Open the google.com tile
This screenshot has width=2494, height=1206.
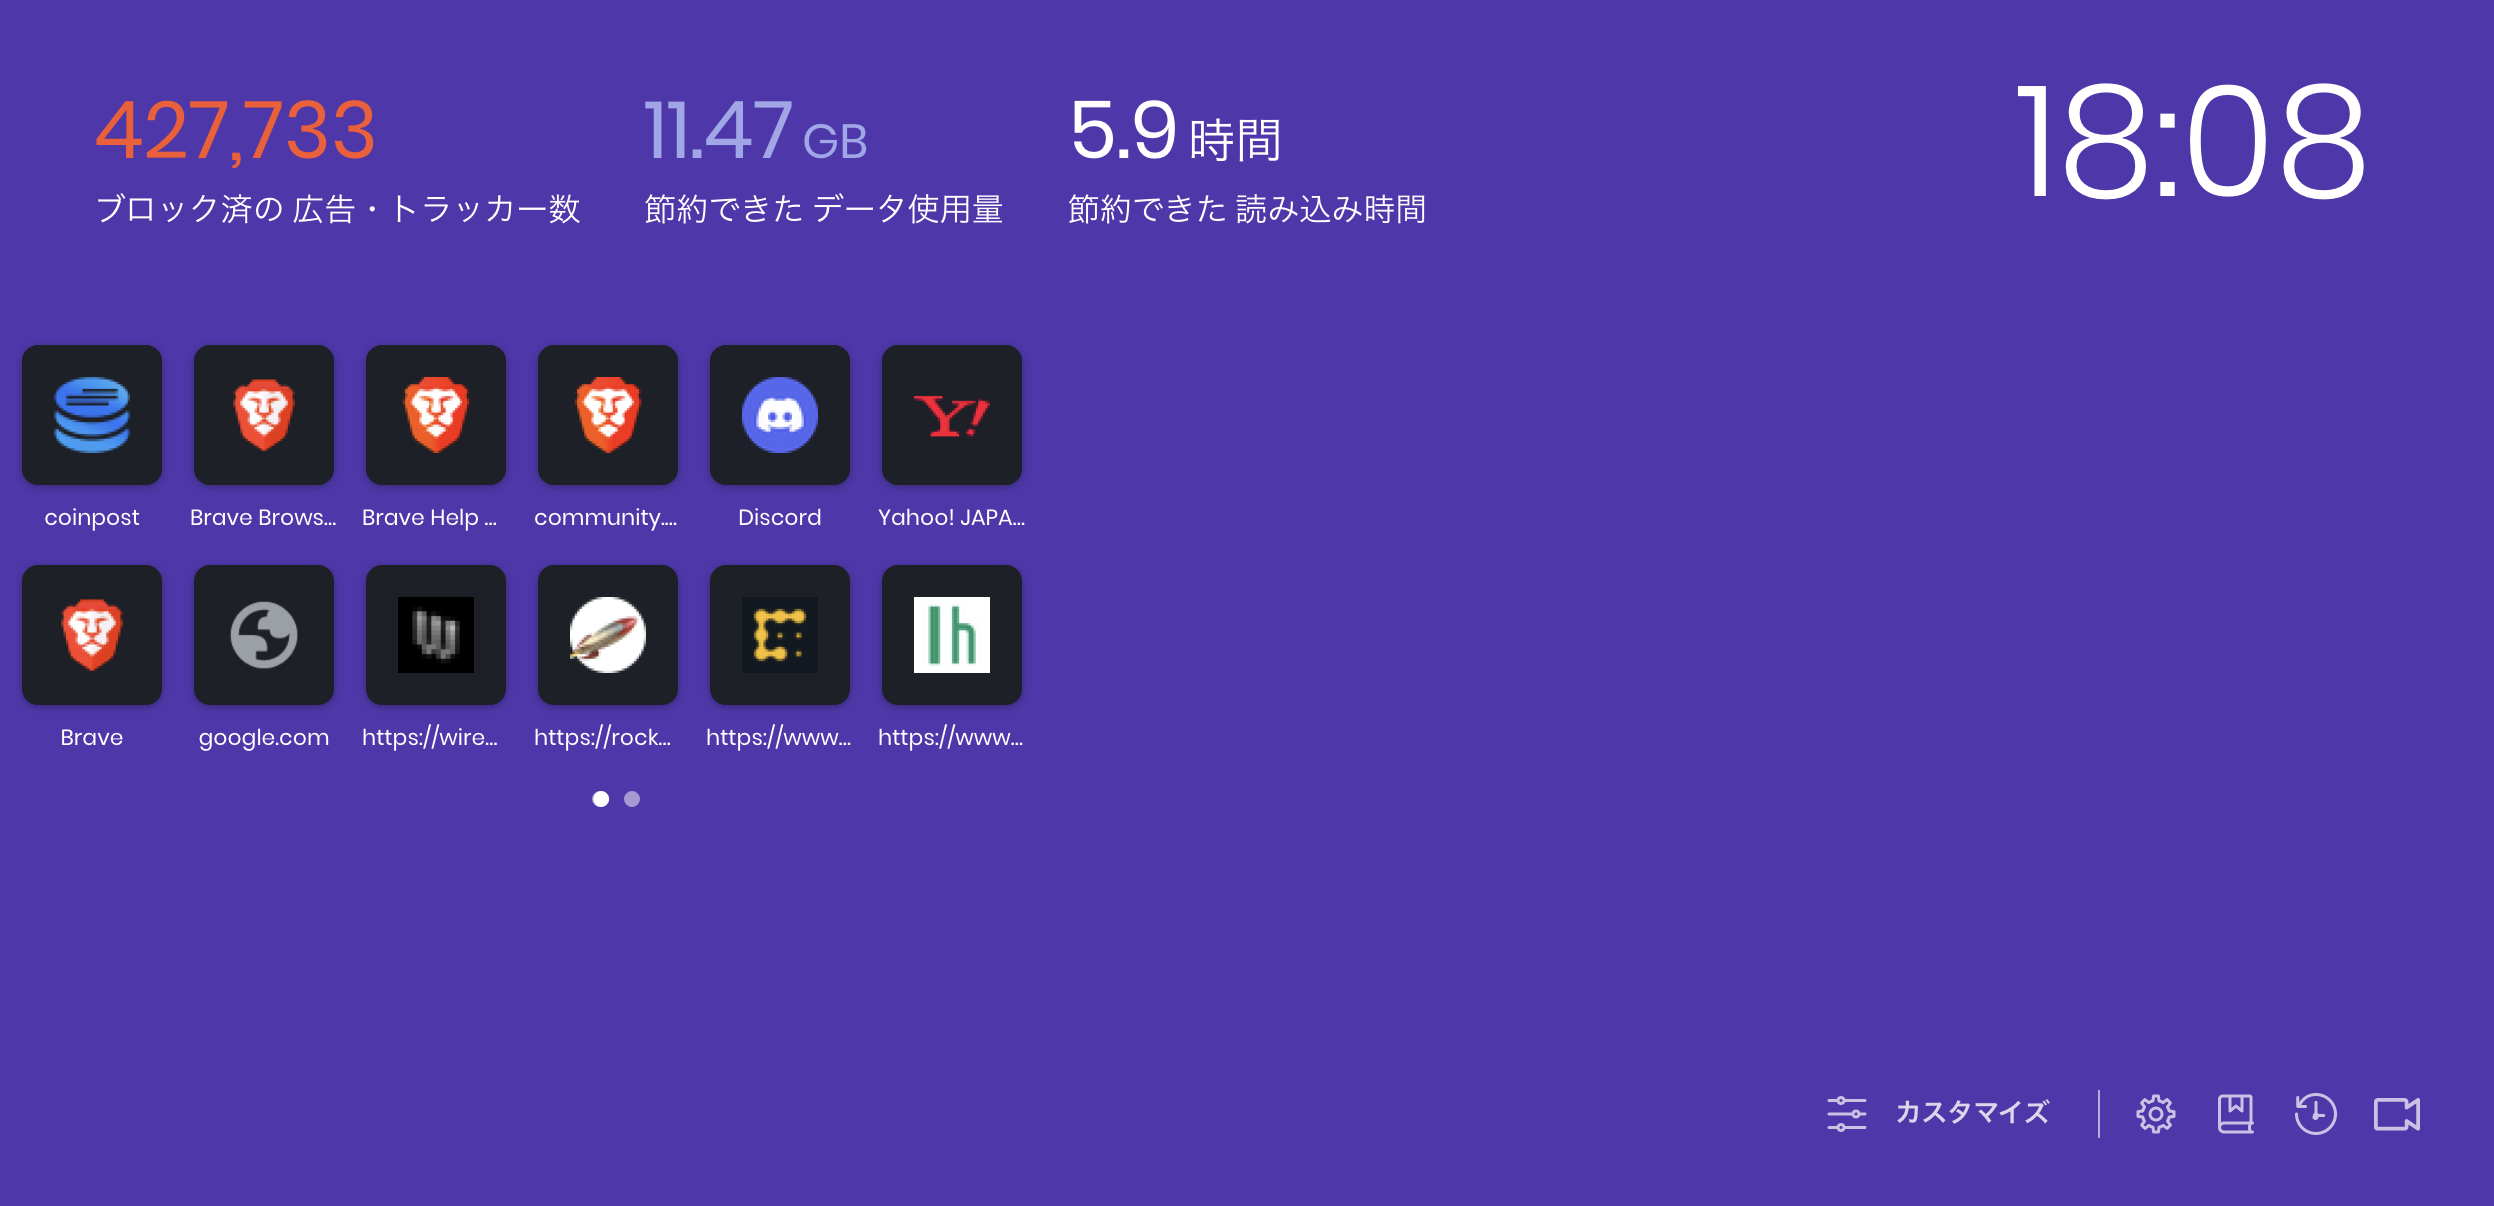[x=264, y=635]
